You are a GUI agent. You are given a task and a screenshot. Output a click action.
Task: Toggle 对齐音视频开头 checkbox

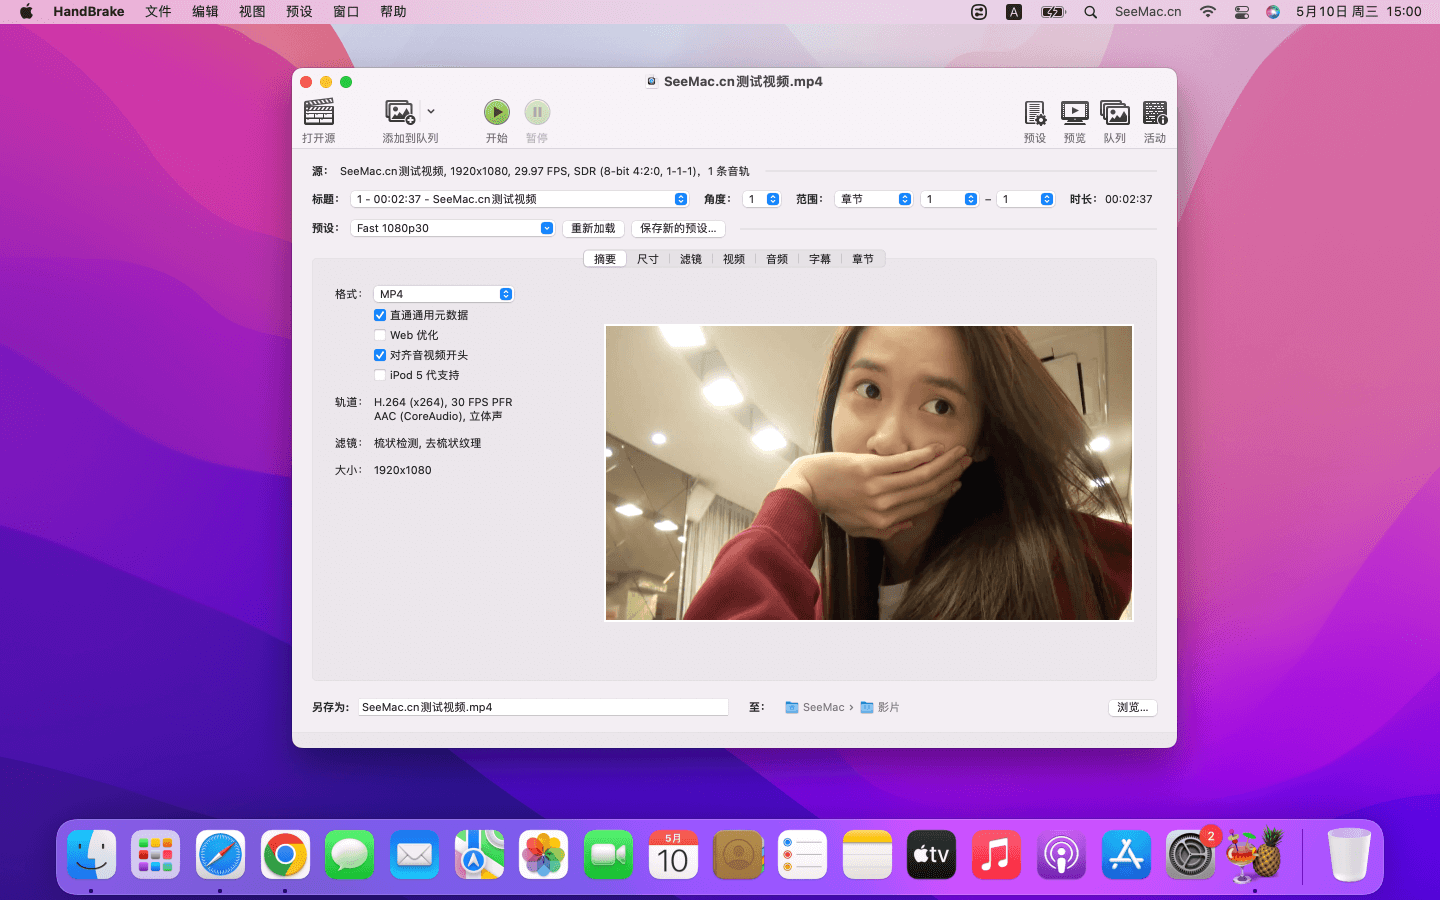(x=380, y=355)
